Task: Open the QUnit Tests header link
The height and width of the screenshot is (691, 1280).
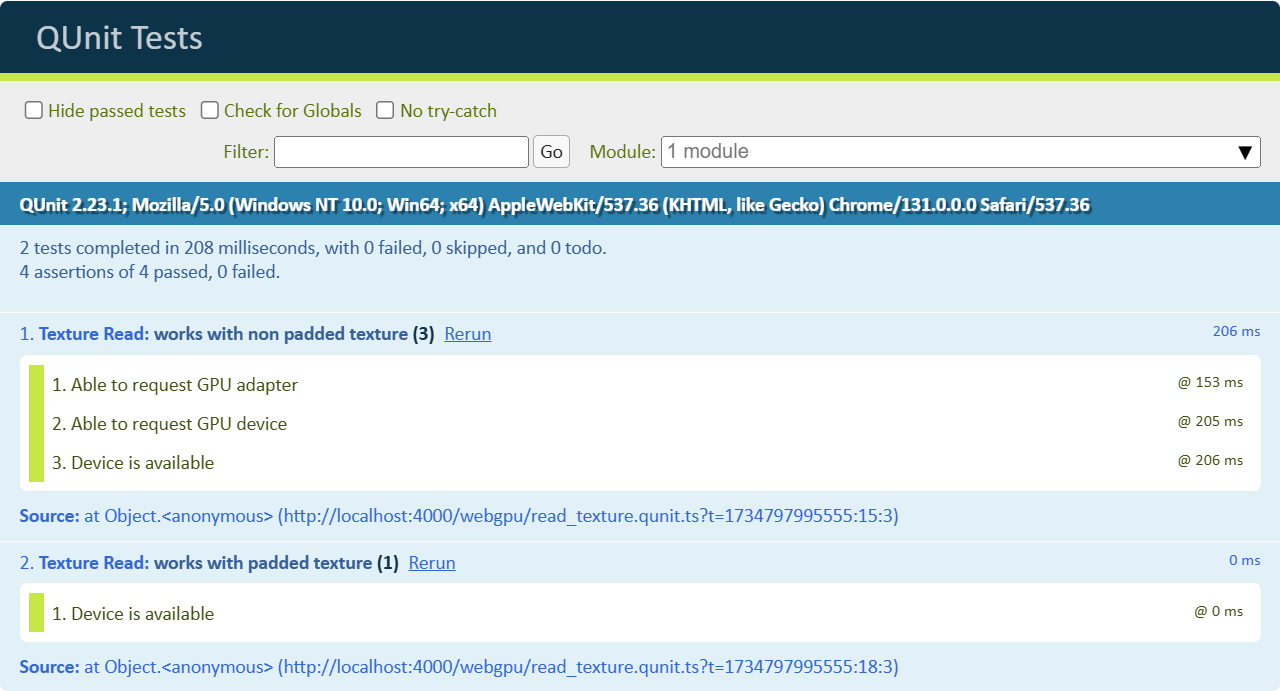Action: 119,38
